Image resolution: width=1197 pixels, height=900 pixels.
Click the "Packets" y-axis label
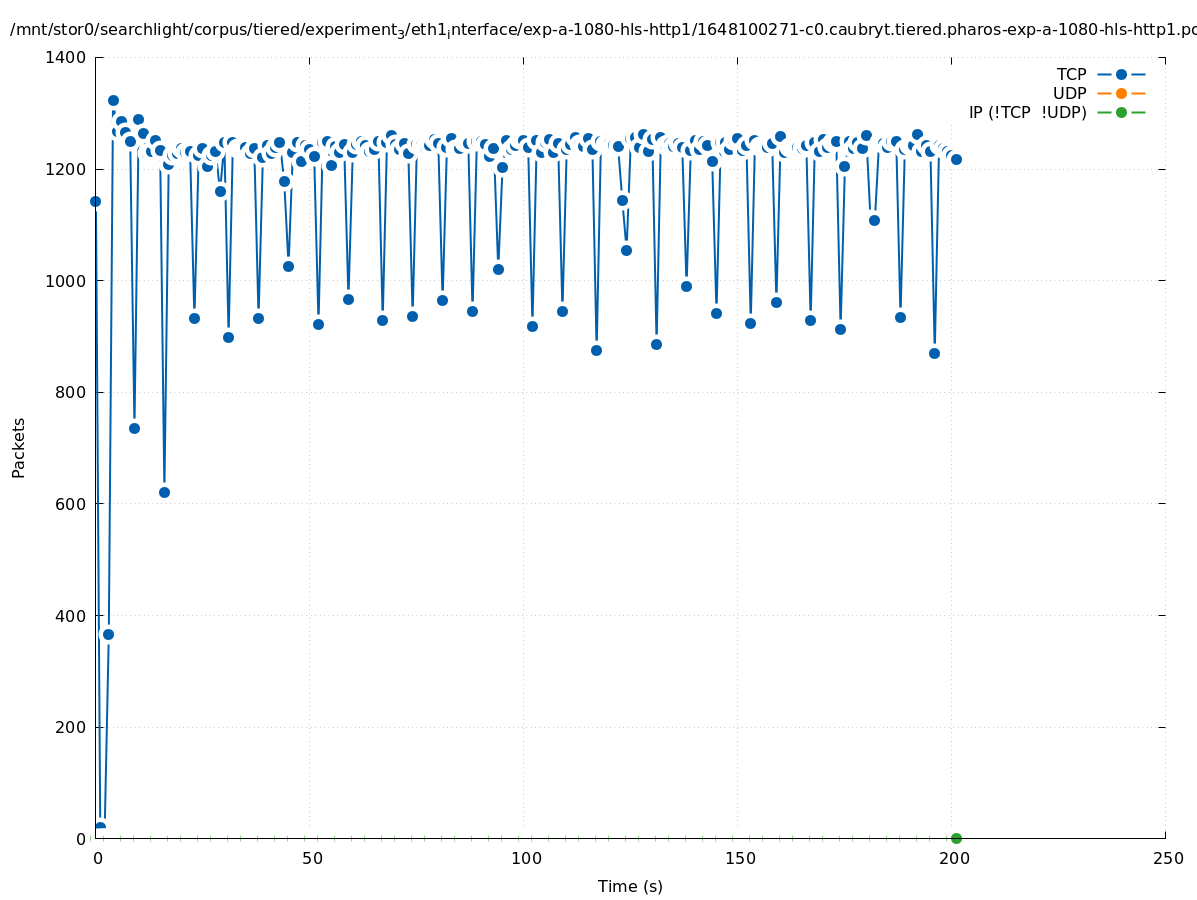19,447
